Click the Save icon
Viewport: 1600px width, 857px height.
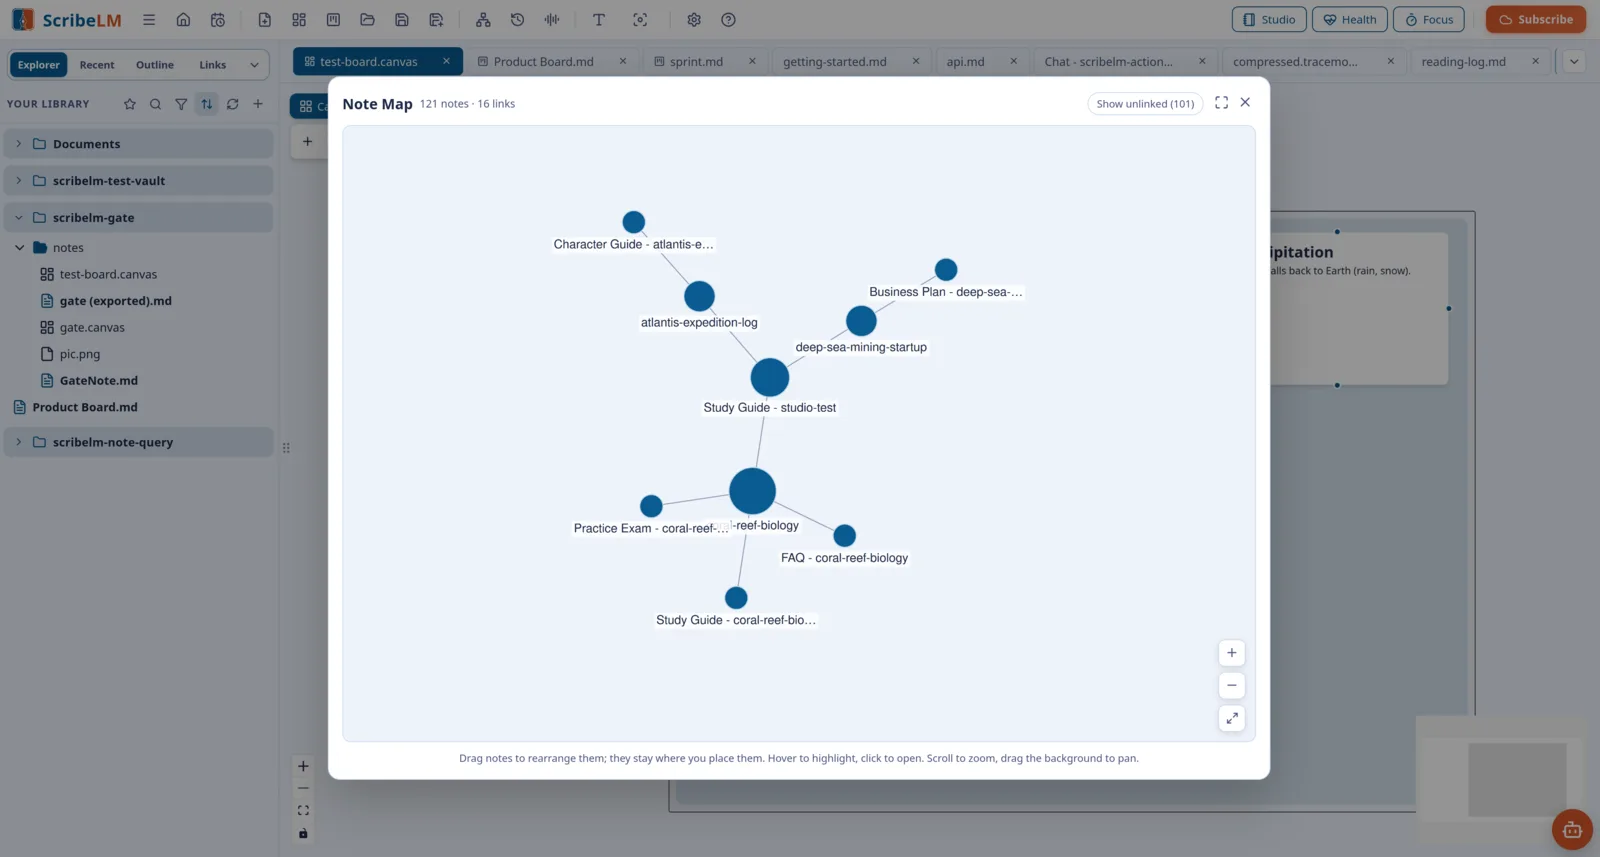402,20
